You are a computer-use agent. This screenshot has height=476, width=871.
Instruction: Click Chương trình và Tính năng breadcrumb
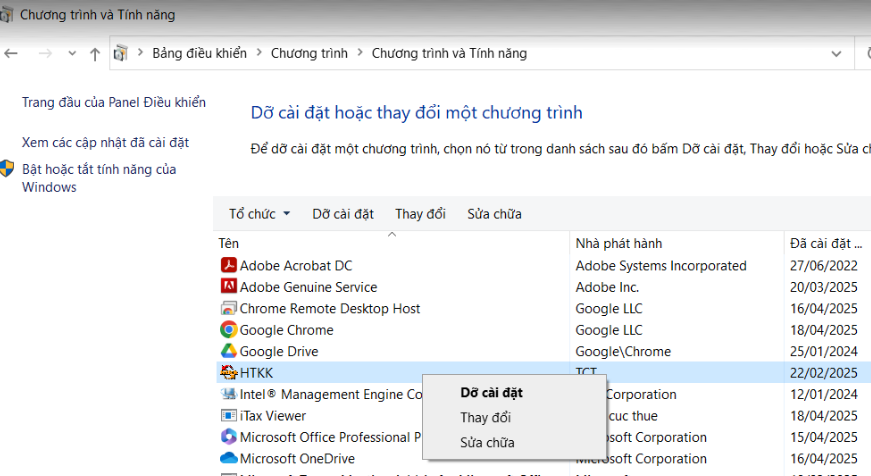coord(449,53)
